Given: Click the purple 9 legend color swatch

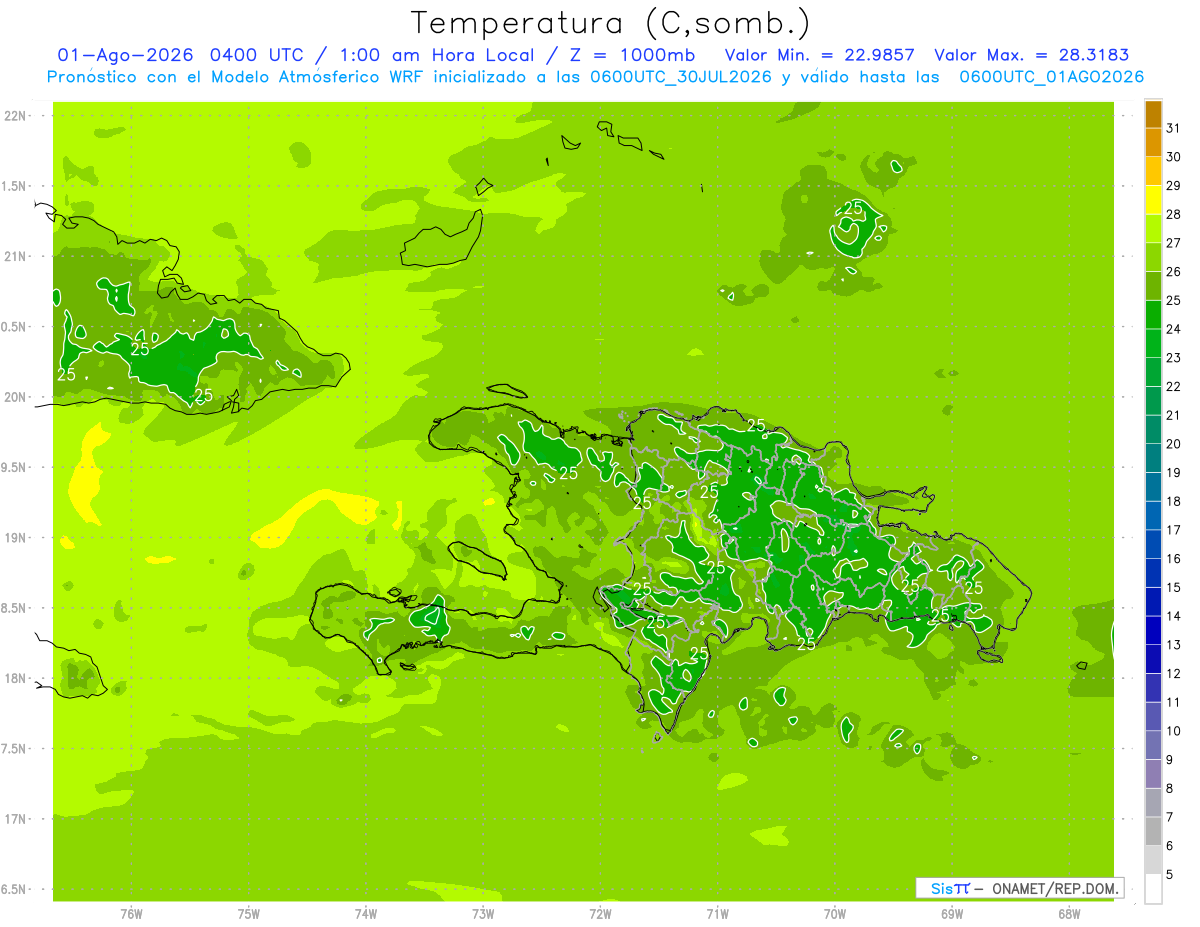Looking at the screenshot, I should pyautogui.click(x=1153, y=746).
